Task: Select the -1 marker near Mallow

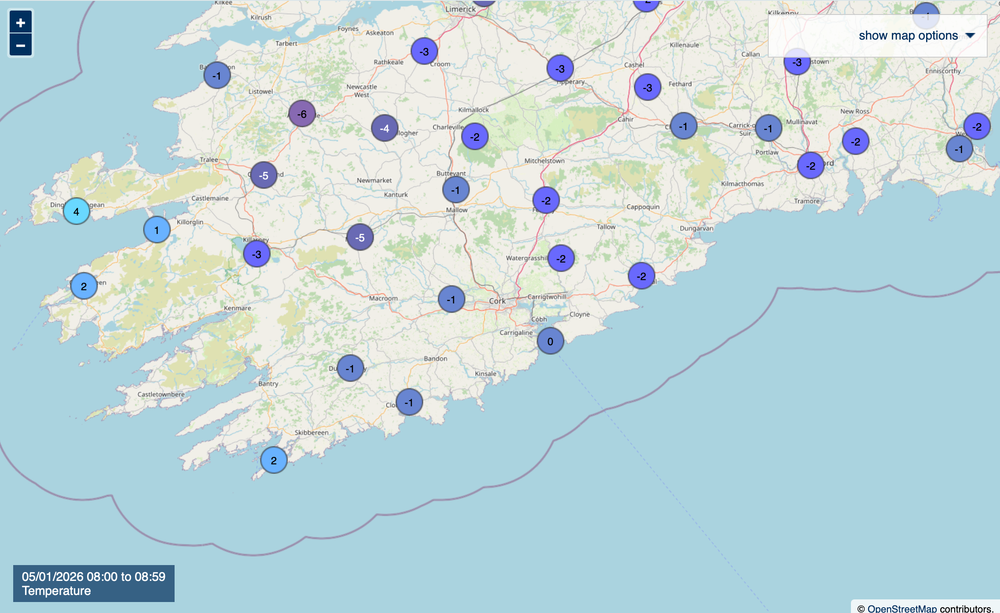Action: click(456, 190)
